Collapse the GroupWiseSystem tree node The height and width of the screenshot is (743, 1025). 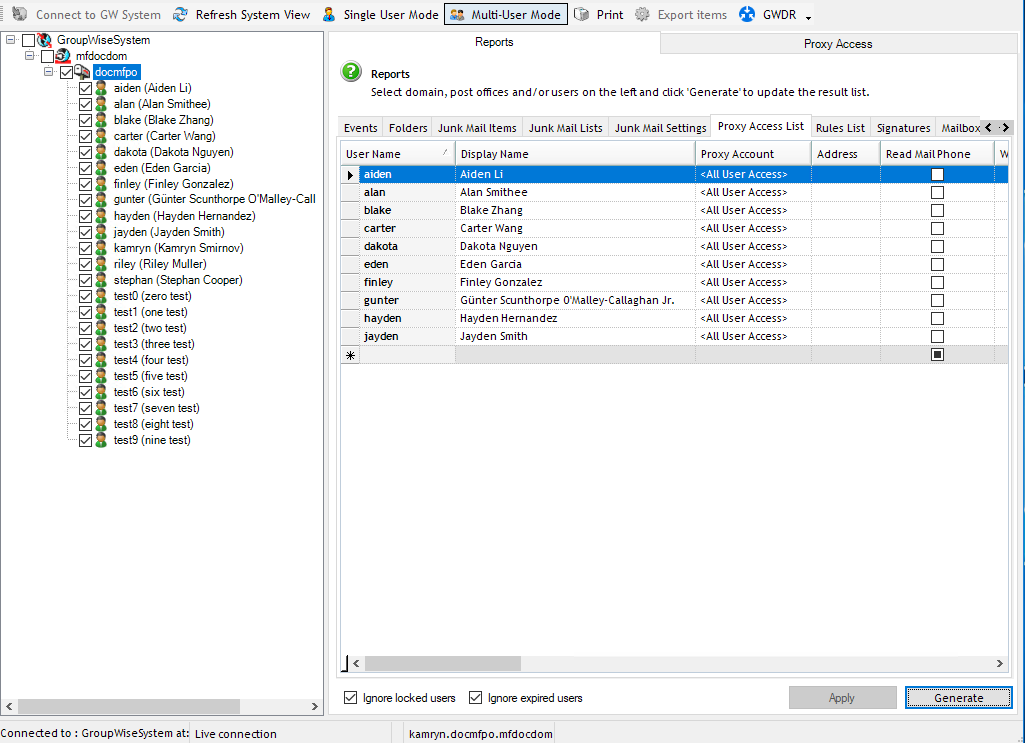[x=10, y=40]
